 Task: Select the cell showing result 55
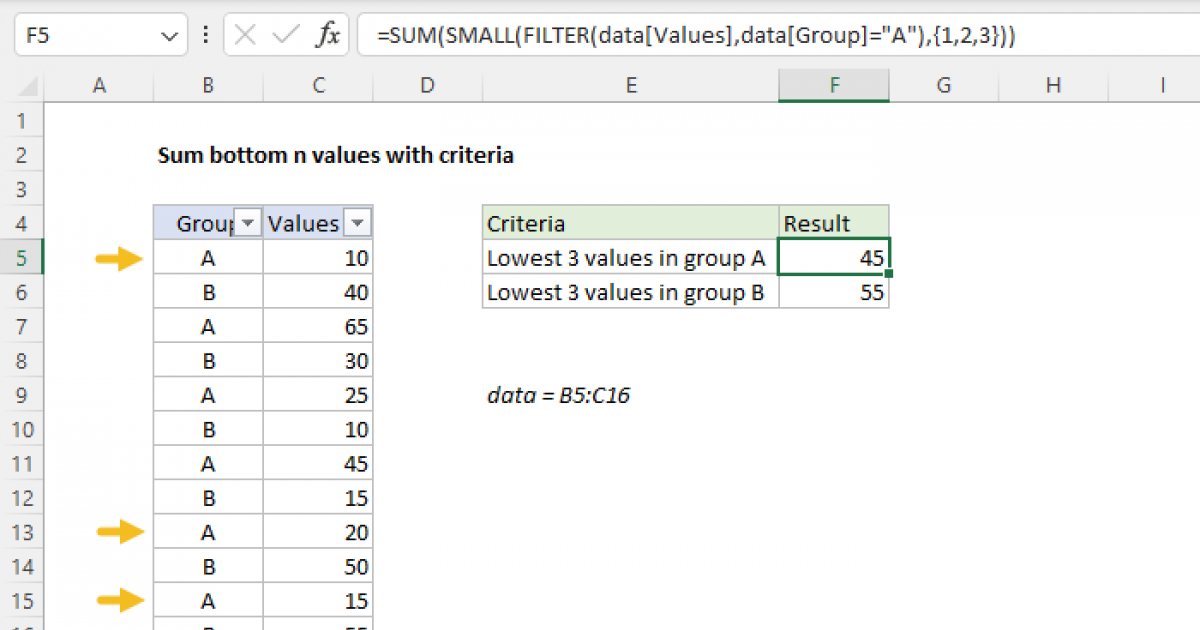pos(834,292)
